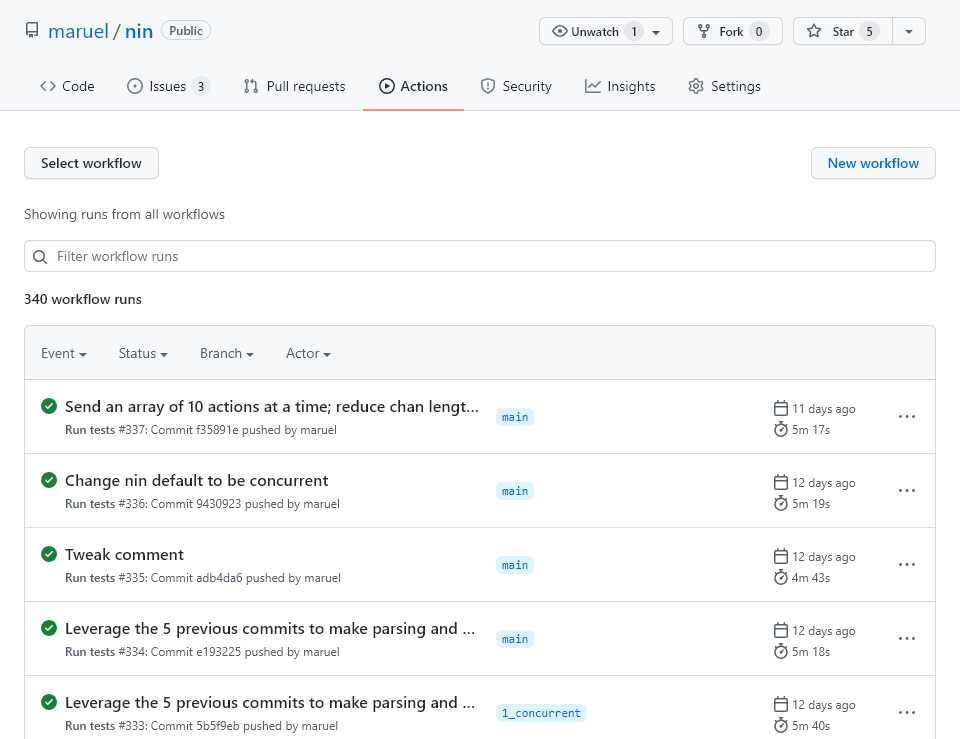Click the stopwatch icon next to 5m 17s
This screenshot has height=739, width=960.
(x=781, y=429)
